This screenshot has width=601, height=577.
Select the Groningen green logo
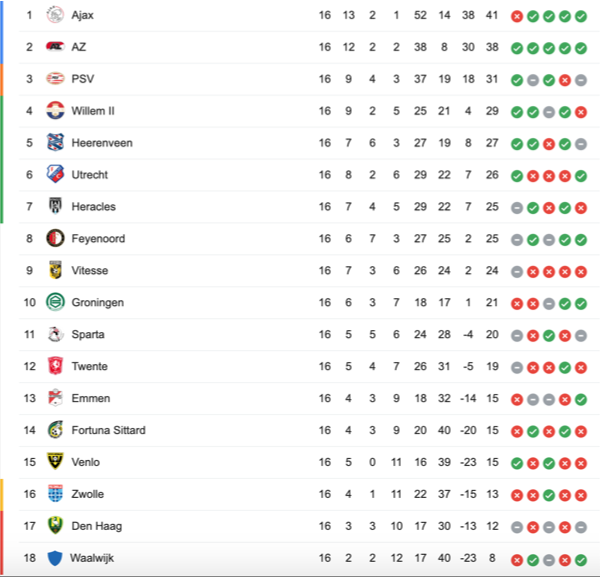[x=55, y=302]
